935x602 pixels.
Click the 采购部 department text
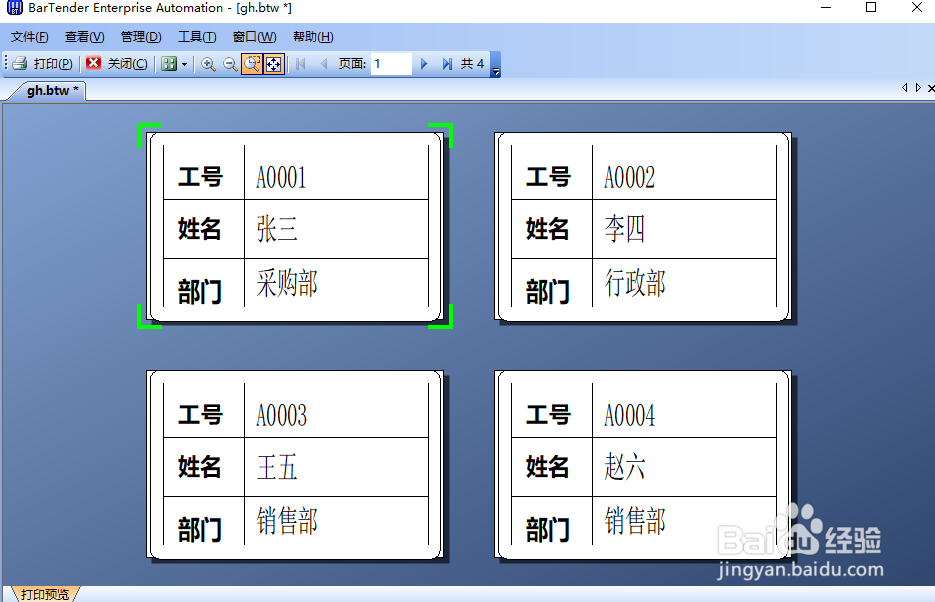[x=287, y=283]
